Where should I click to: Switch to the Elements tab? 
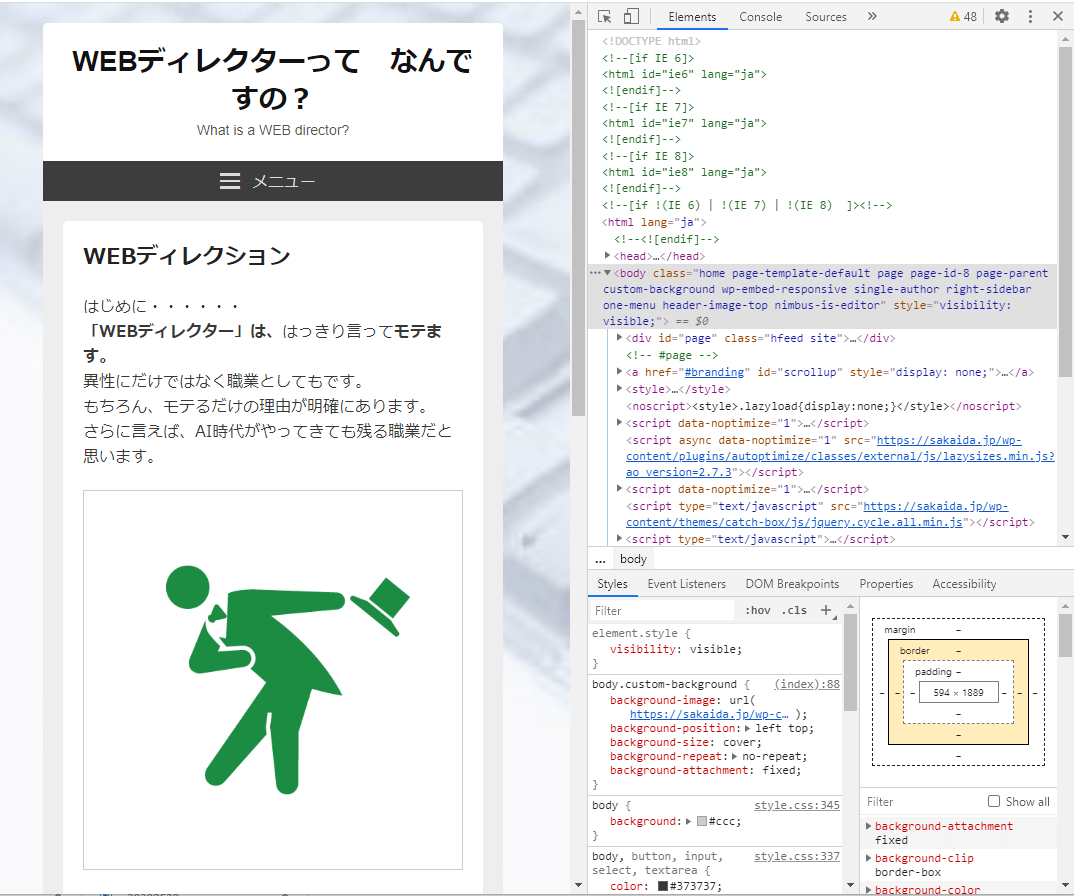(x=692, y=17)
